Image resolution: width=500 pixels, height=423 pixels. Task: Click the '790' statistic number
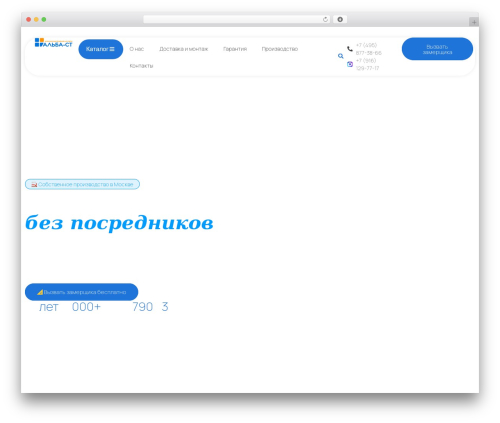[x=142, y=307]
